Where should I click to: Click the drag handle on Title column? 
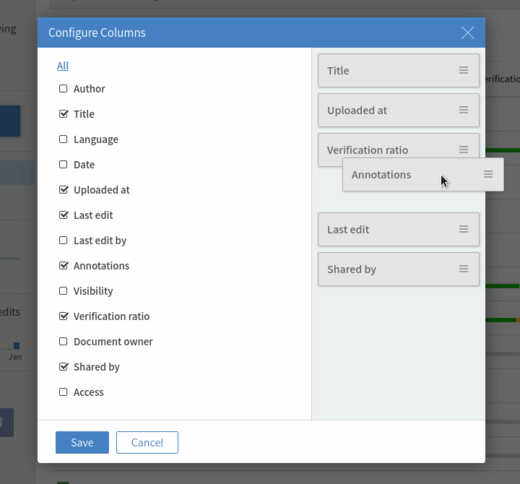point(463,70)
